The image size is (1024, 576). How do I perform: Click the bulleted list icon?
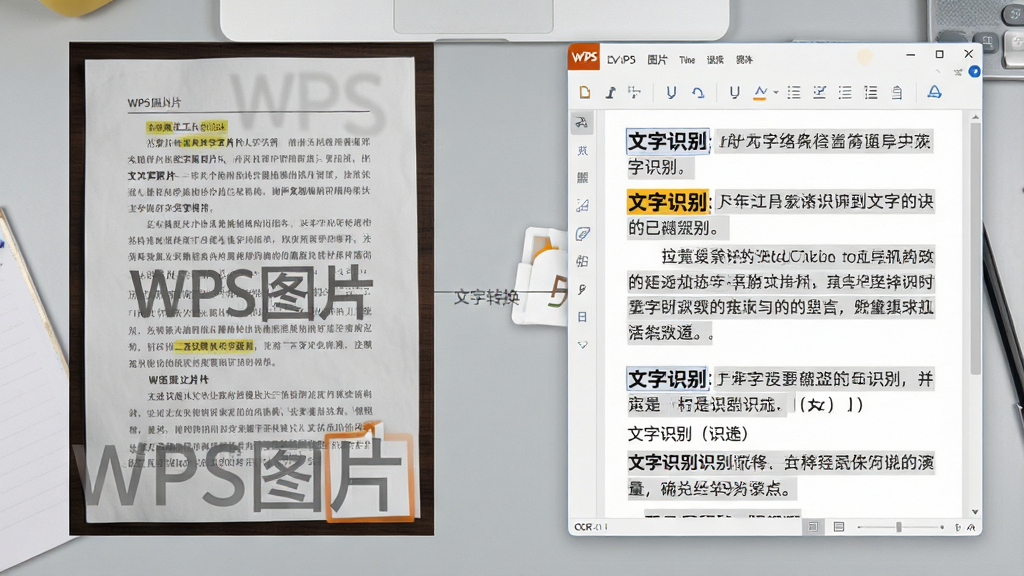tap(793, 93)
